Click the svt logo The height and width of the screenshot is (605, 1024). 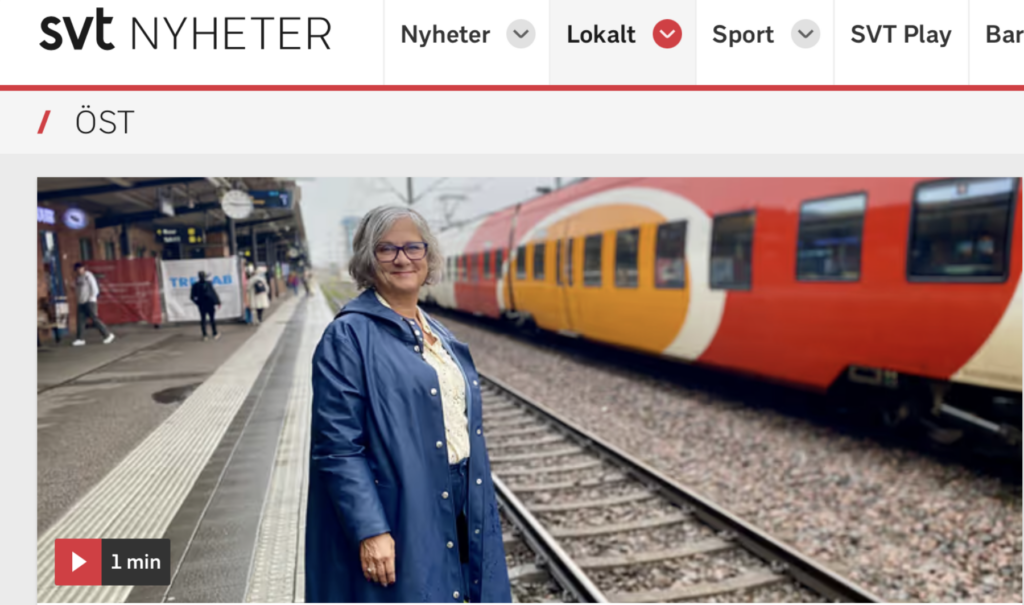point(76,31)
